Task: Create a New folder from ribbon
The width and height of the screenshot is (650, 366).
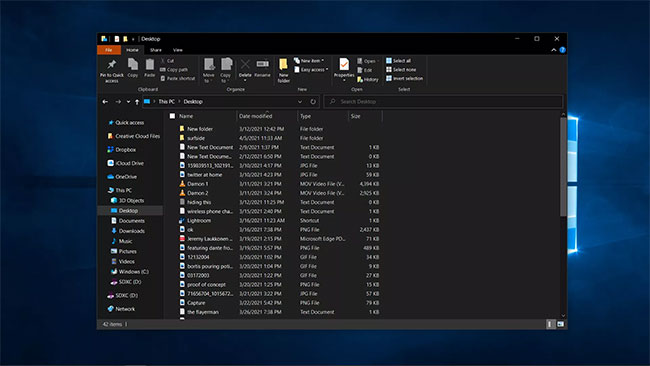Action: (284, 70)
